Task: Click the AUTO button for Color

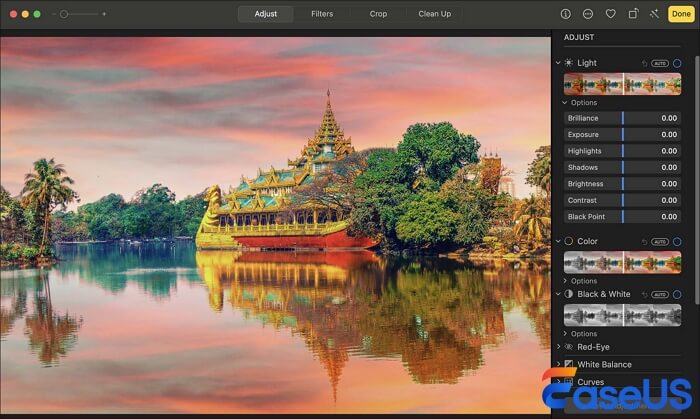Action: pos(659,241)
